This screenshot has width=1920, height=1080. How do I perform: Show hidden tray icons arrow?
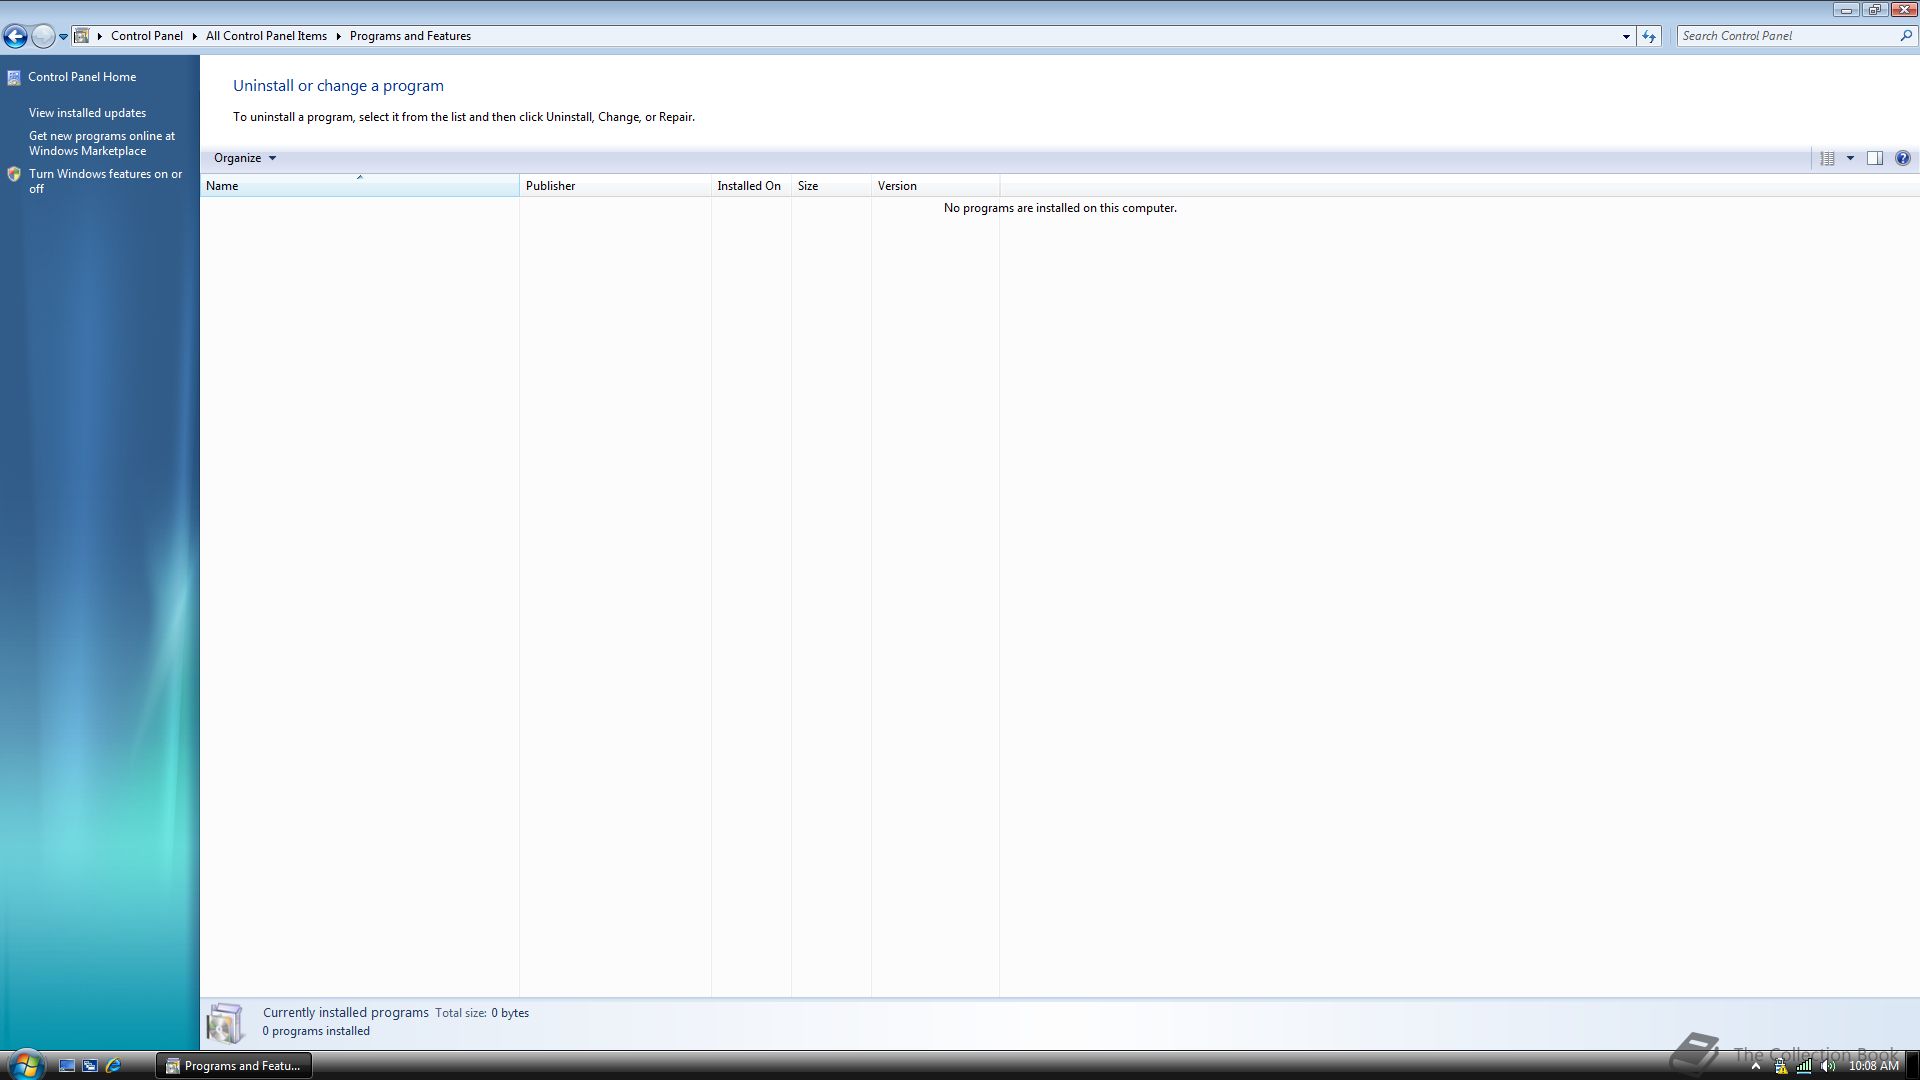pyautogui.click(x=1756, y=1066)
